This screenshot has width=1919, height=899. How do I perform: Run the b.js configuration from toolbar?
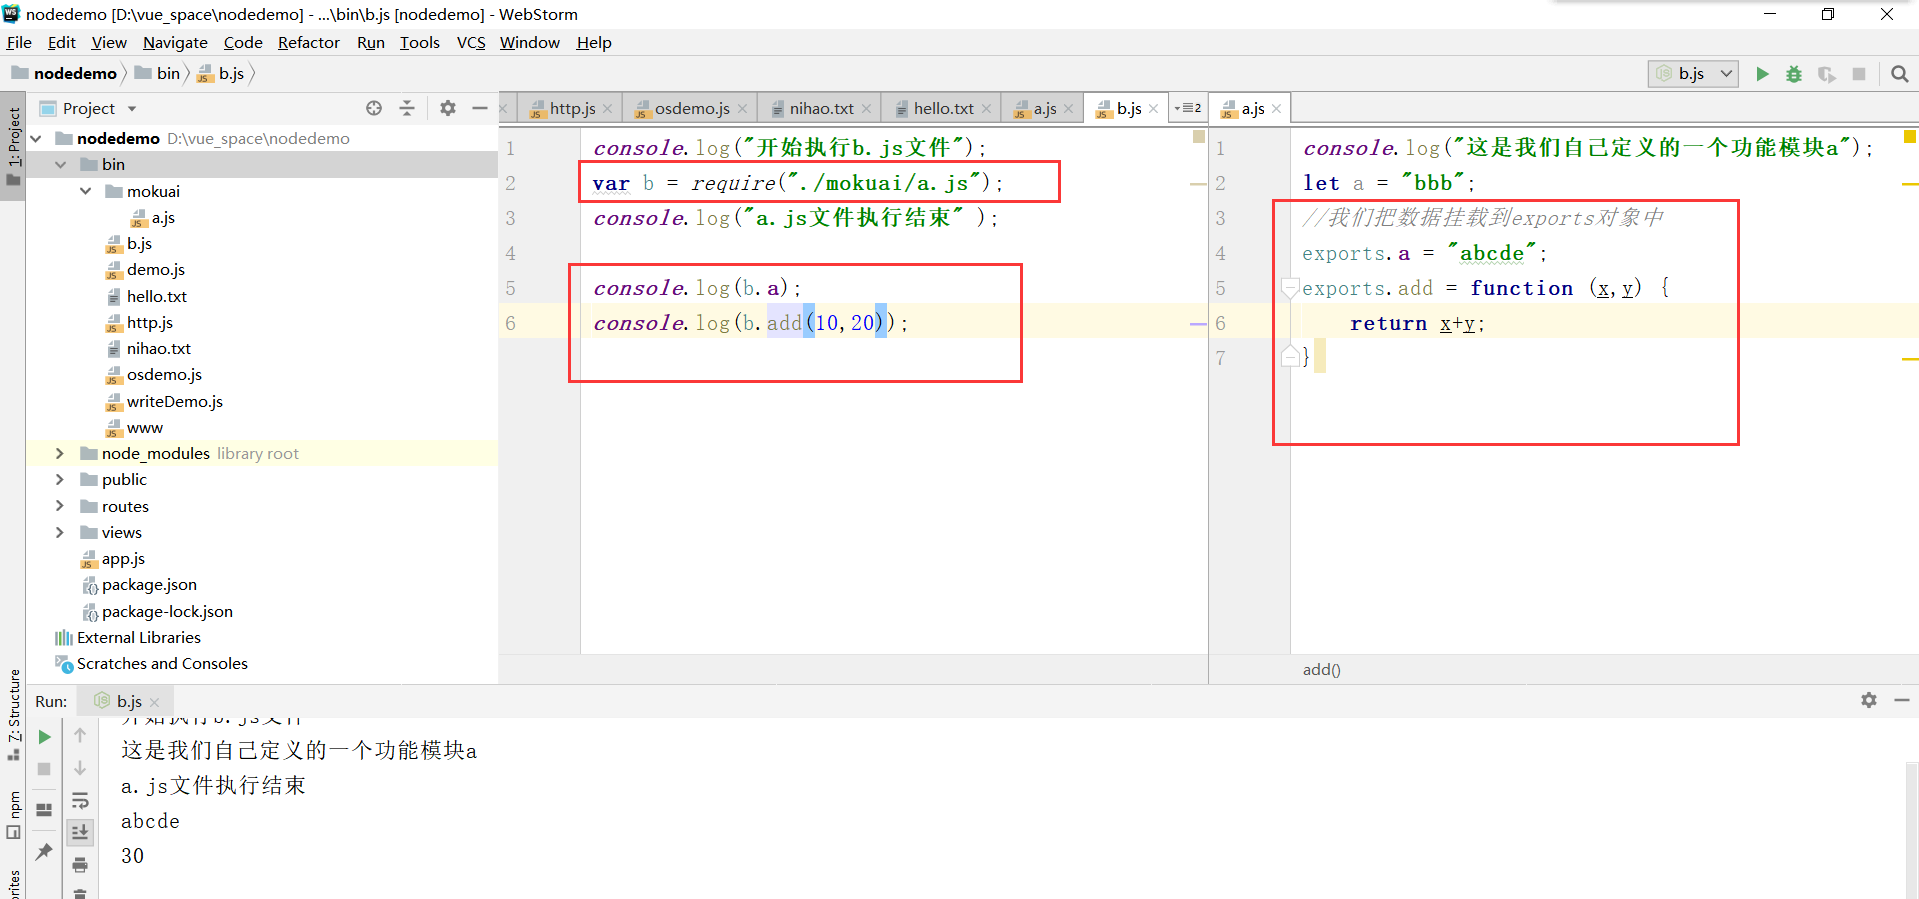[1762, 74]
